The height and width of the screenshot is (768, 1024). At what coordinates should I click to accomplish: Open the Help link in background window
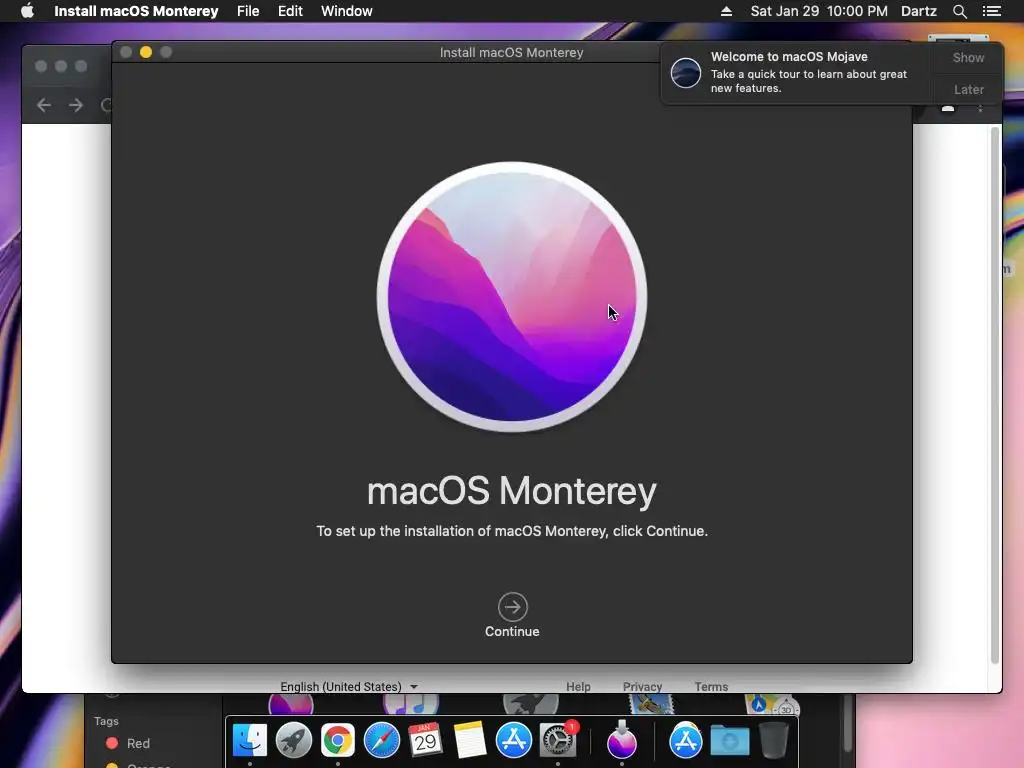(578, 686)
